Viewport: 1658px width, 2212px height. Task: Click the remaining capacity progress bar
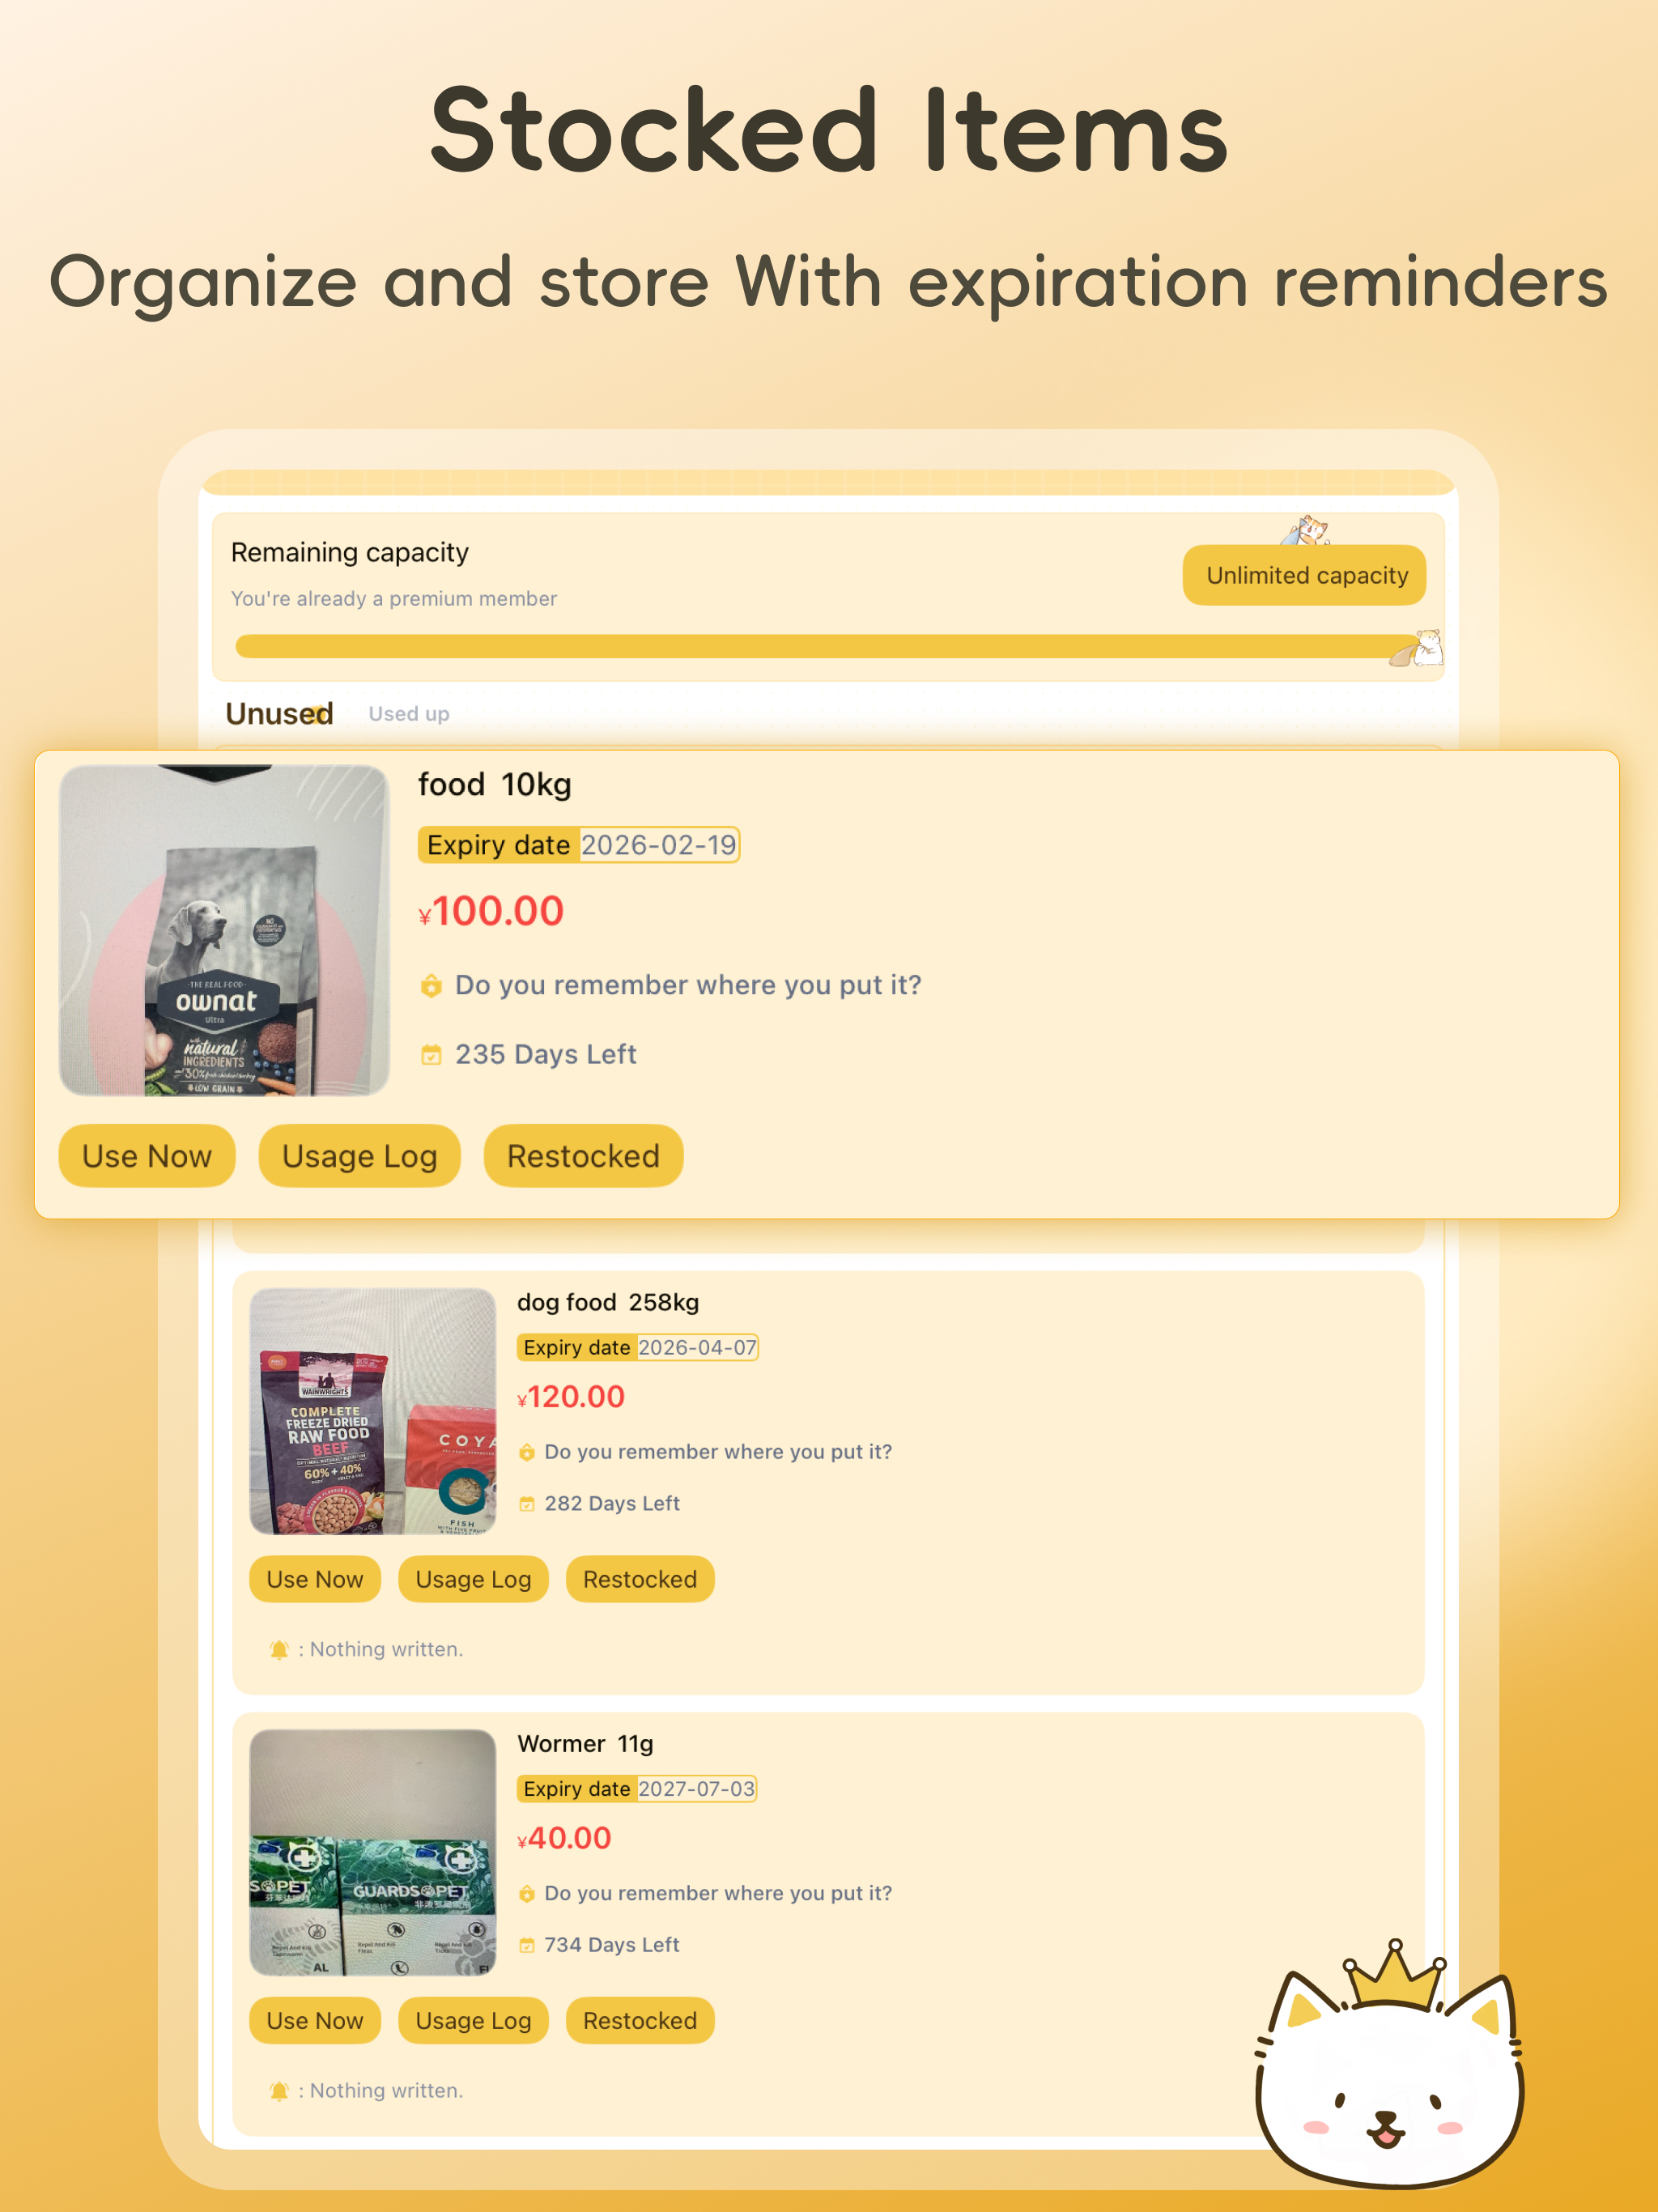(x=828, y=646)
